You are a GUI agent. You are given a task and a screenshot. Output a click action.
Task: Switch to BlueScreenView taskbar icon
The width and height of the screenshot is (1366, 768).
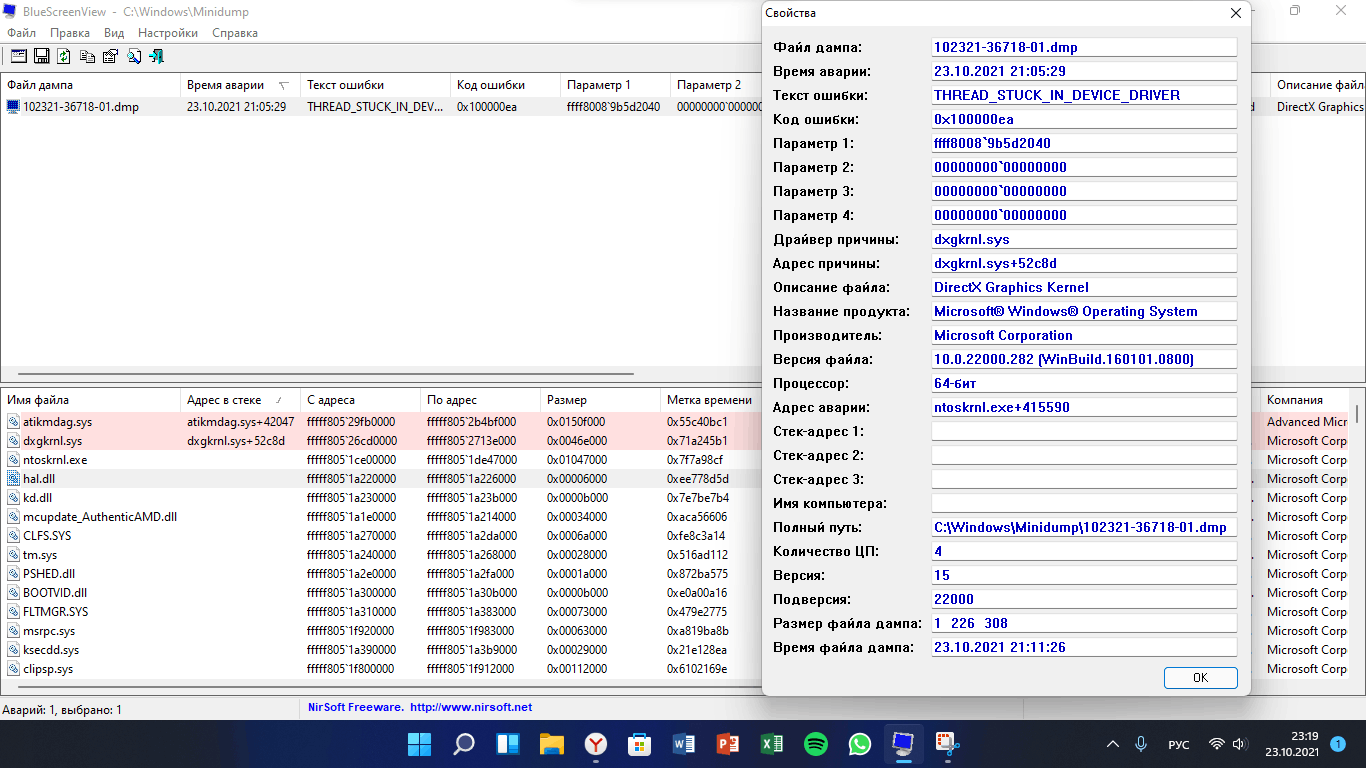[x=904, y=744]
